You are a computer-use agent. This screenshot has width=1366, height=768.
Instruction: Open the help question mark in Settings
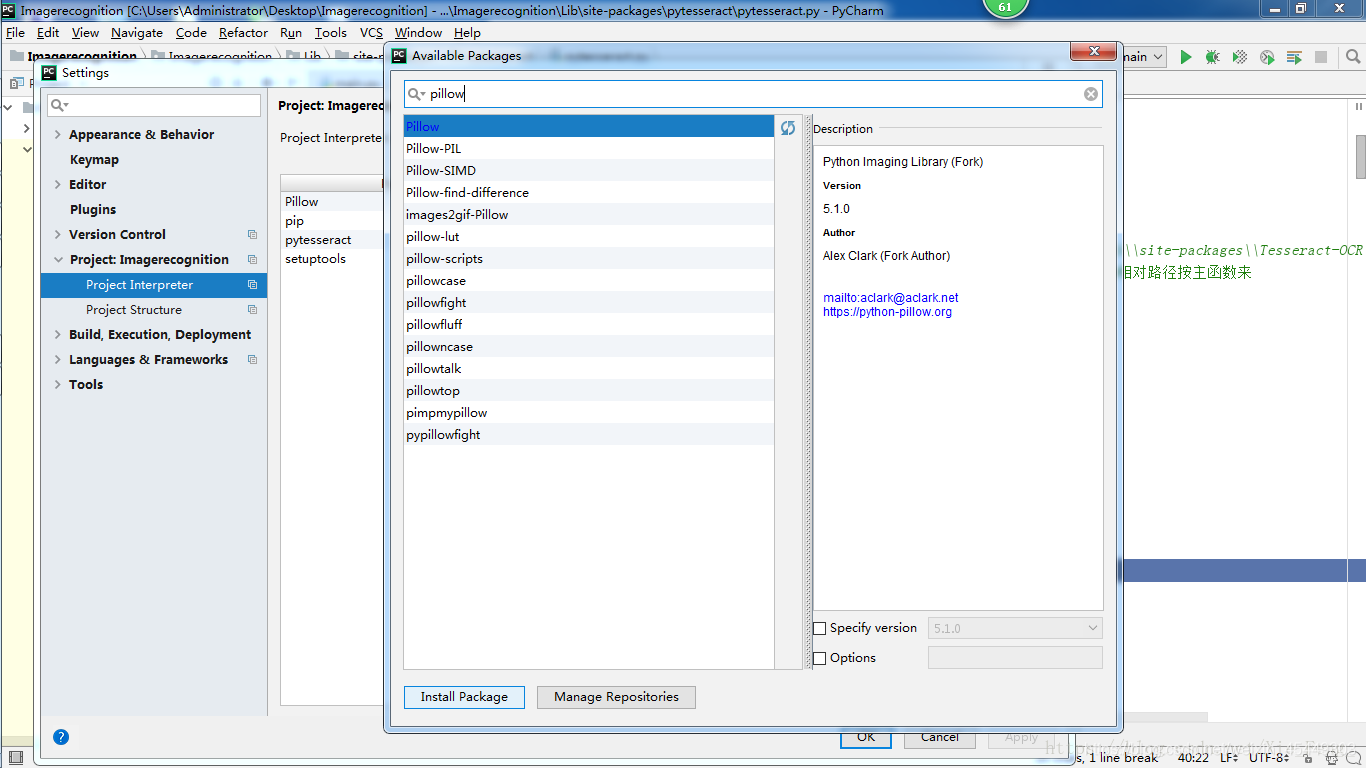[x=61, y=737]
